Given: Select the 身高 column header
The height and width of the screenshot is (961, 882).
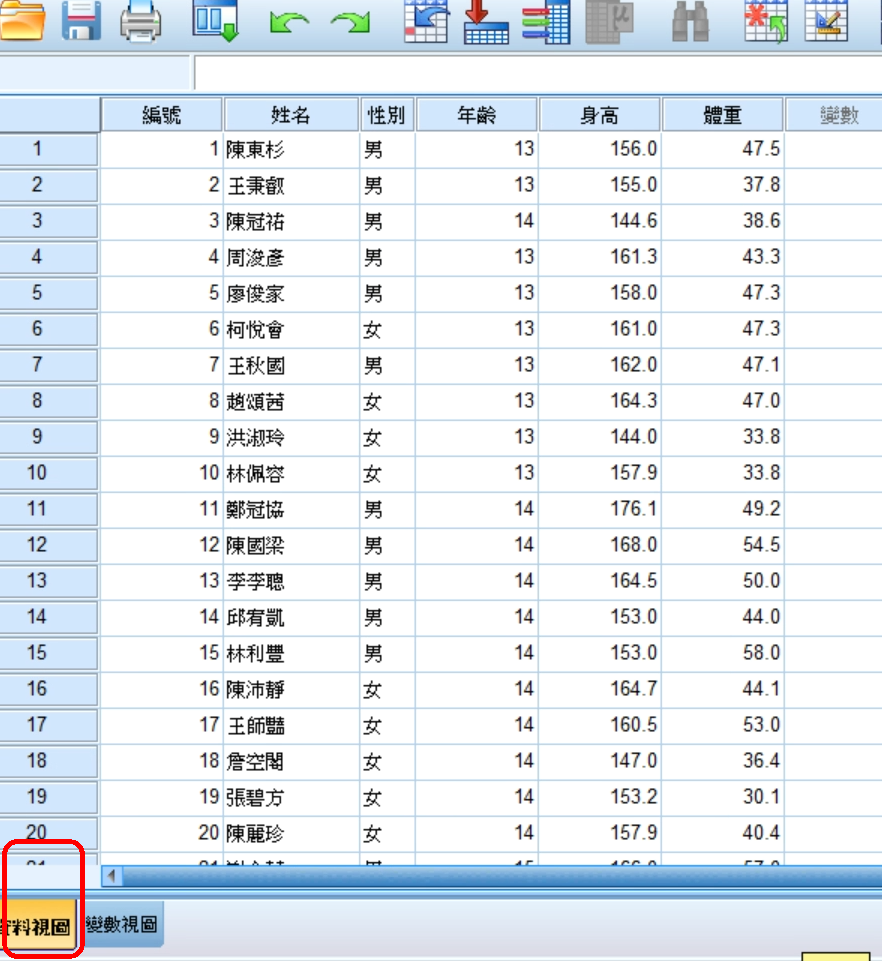Looking at the screenshot, I should [599, 115].
